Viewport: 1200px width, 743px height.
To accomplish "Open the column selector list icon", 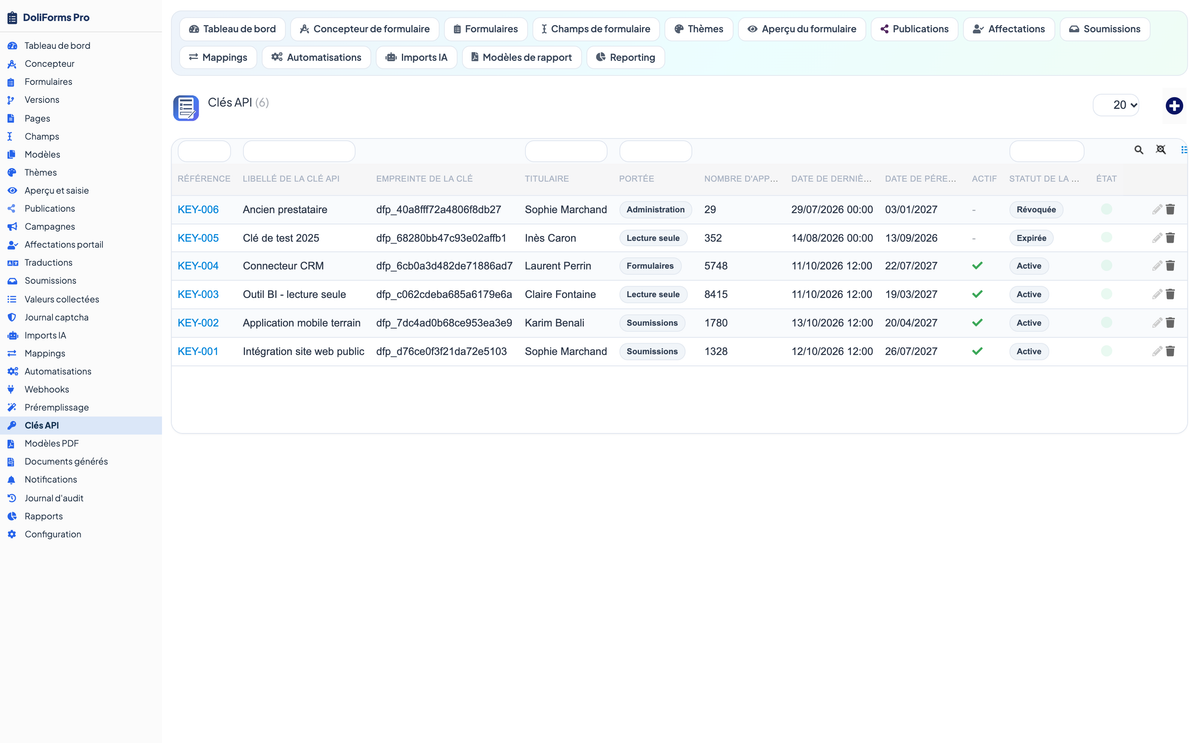I will [1184, 150].
